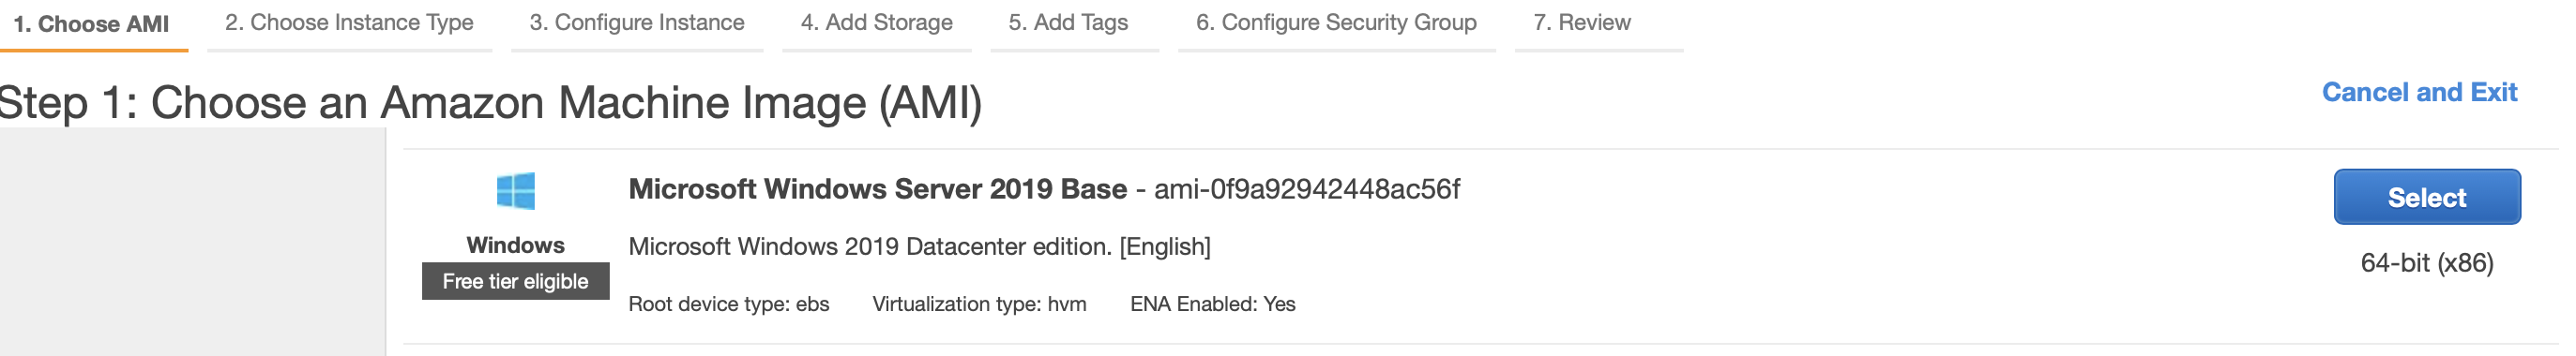Click the Step 1 page heading
This screenshot has width=2576, height=356.
tap(490, 103)
